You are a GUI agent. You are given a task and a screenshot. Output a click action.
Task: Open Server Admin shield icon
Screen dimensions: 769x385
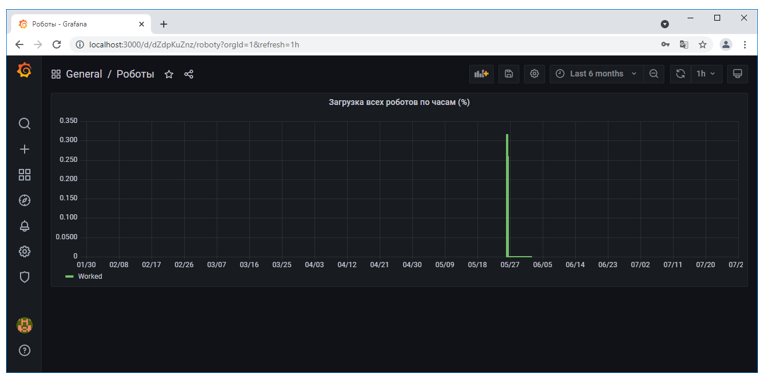coord(25,277)
